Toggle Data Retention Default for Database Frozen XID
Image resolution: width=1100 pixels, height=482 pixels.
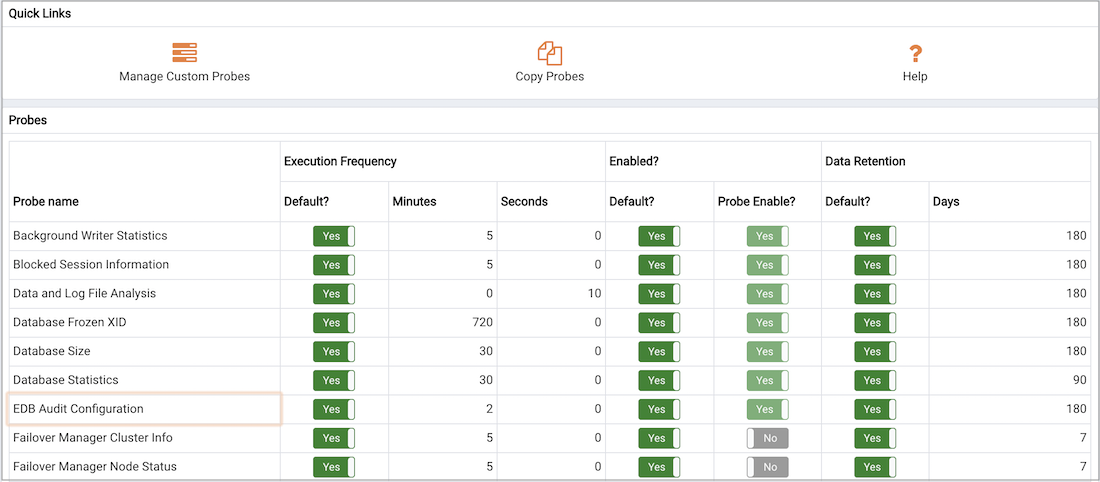click(876, 322)
